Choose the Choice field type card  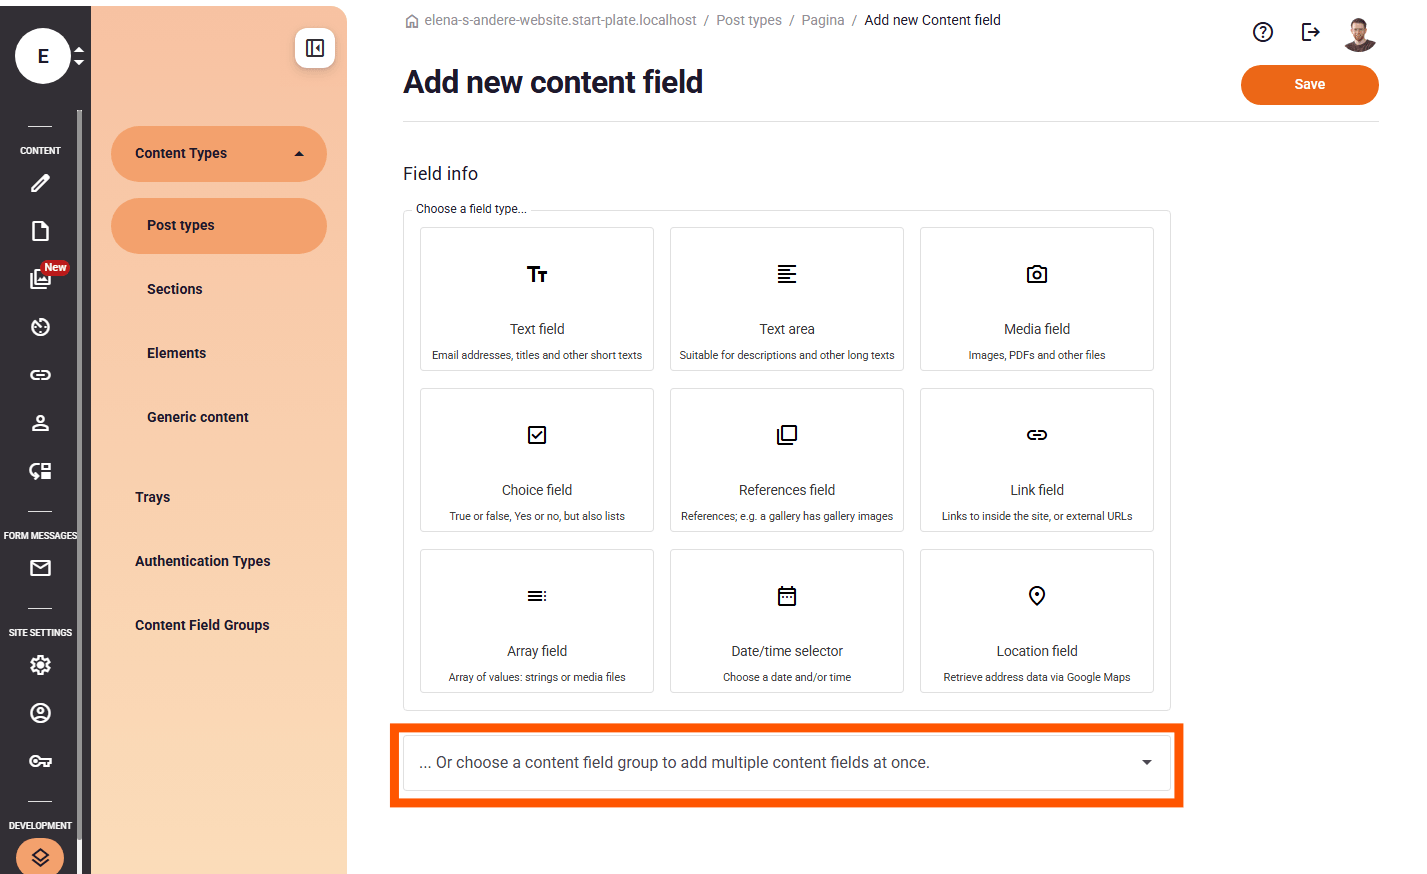click(x=537, y=460)
